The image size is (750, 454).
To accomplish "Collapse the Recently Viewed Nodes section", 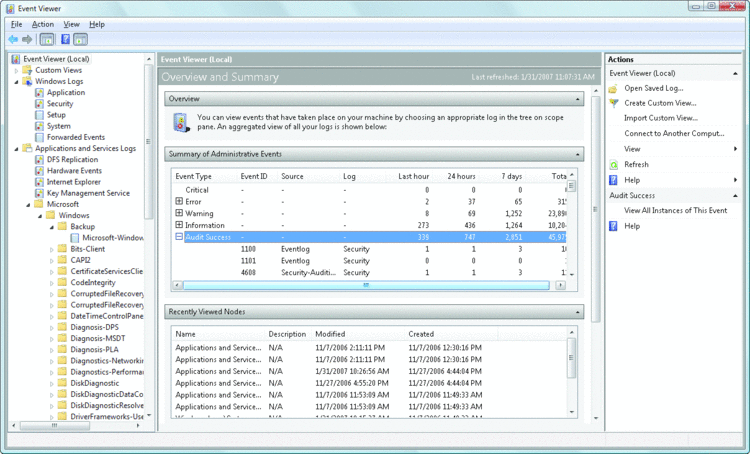I will (577, 312).
